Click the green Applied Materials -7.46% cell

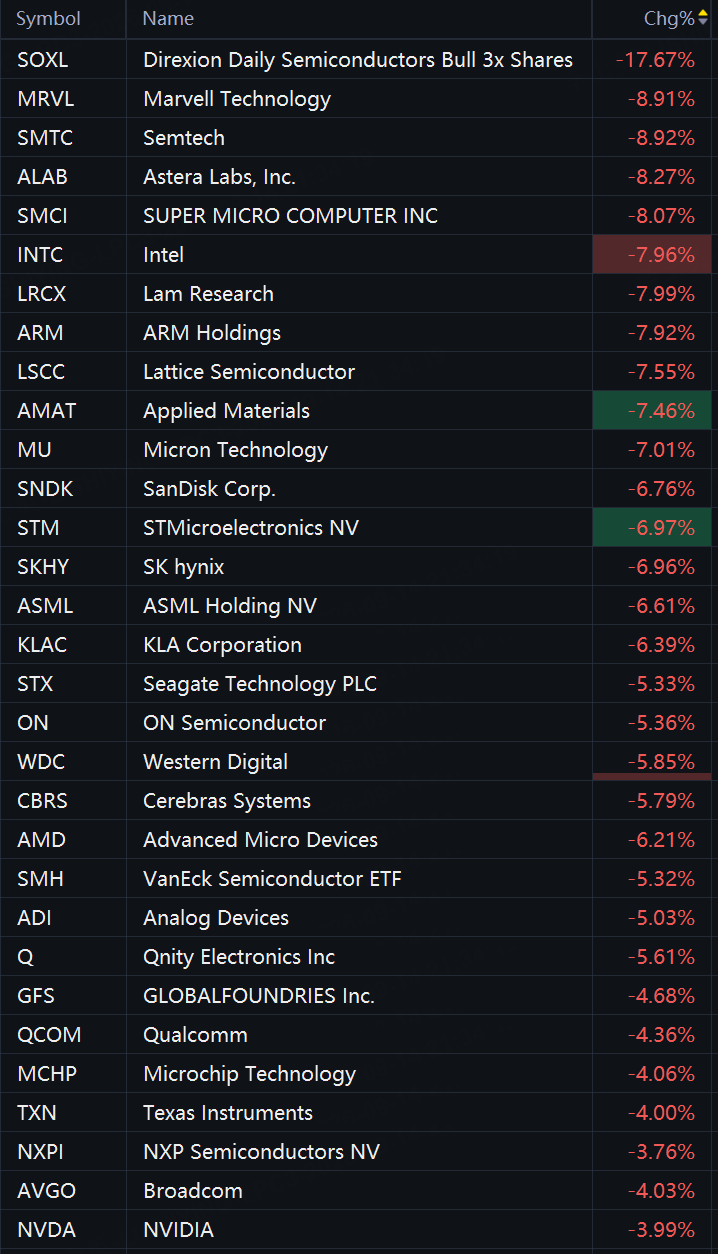coord(652,411)
